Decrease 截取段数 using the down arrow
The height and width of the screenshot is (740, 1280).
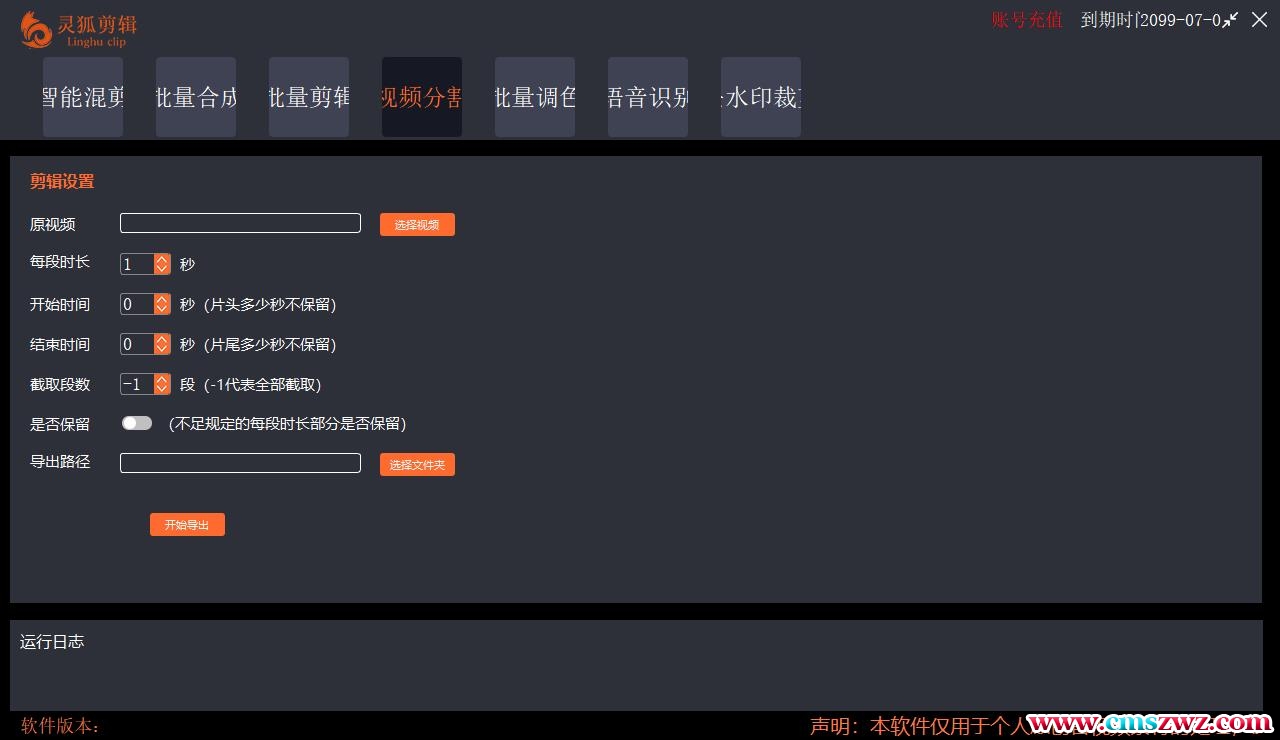pos(162,389)
